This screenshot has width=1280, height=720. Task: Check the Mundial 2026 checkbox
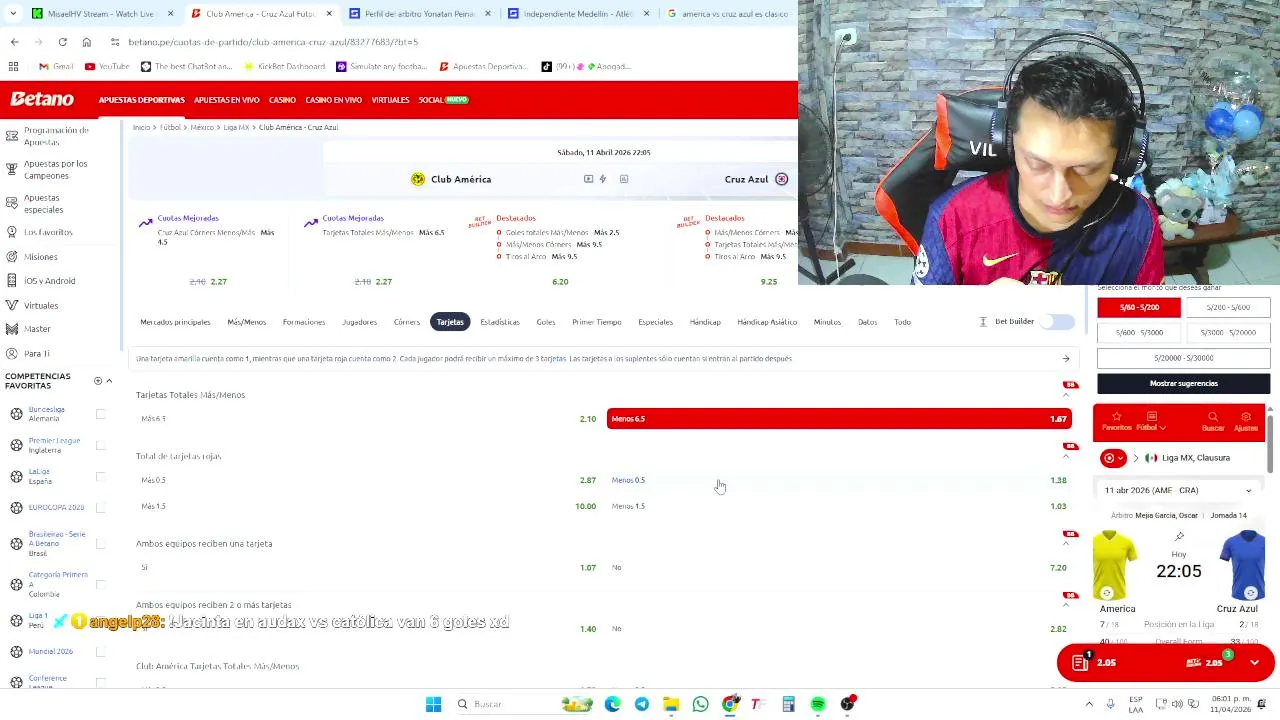point(100,651)
